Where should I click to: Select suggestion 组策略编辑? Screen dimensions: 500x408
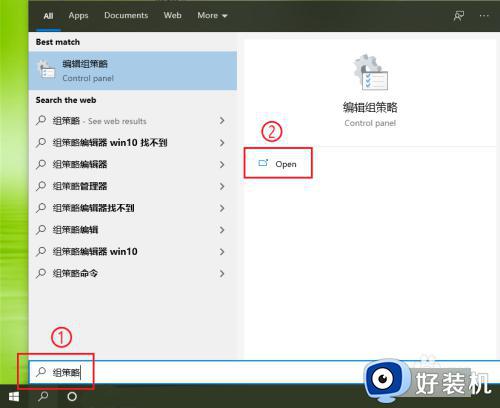(x=133, y=230)
